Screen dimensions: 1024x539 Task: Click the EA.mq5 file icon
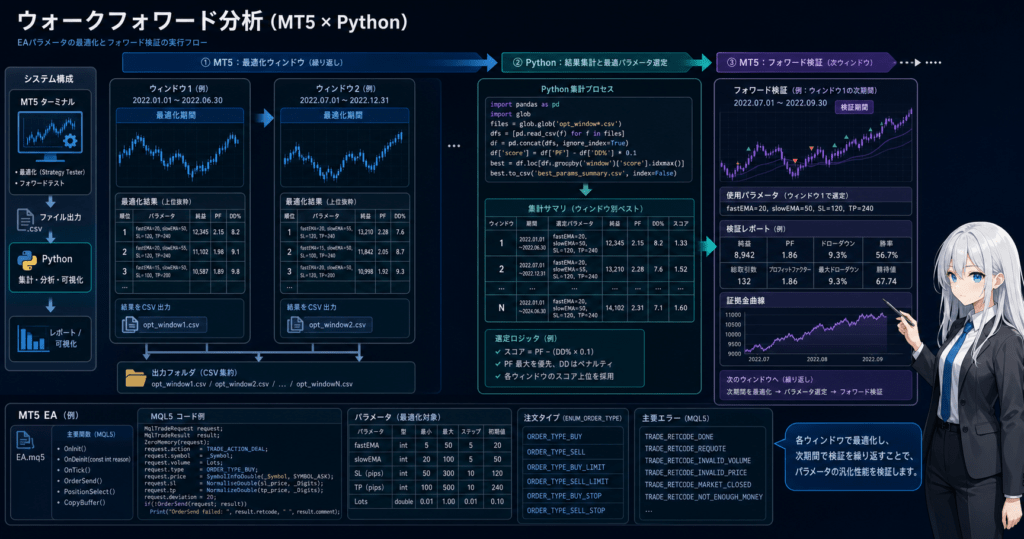pos(25,440)
